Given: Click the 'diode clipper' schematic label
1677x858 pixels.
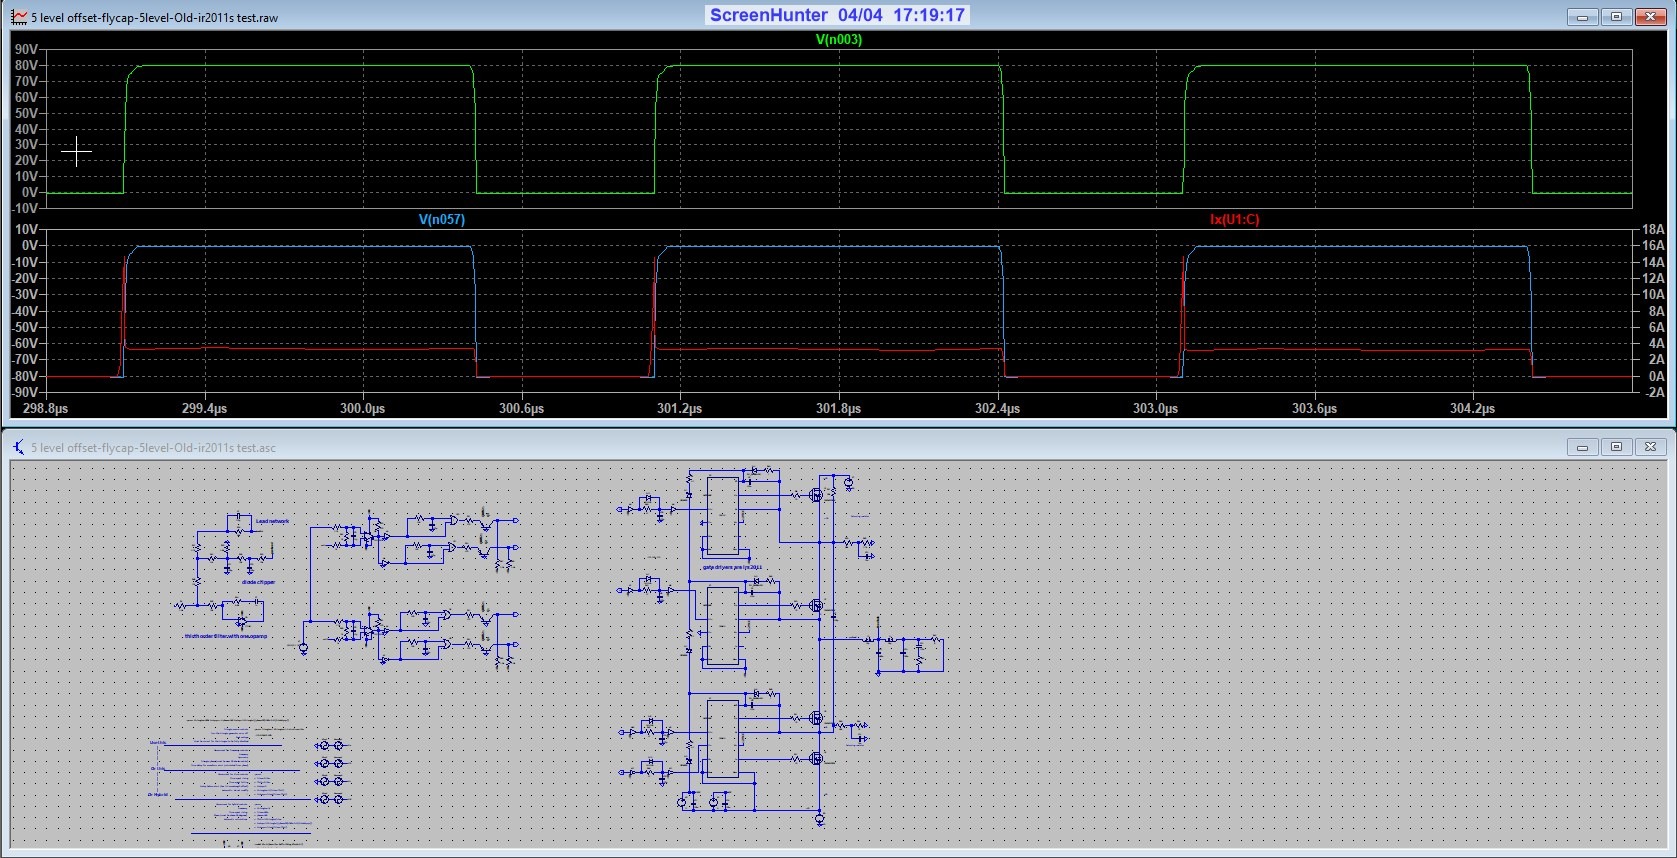Looking at the screenshot, I should pos(258,582).
